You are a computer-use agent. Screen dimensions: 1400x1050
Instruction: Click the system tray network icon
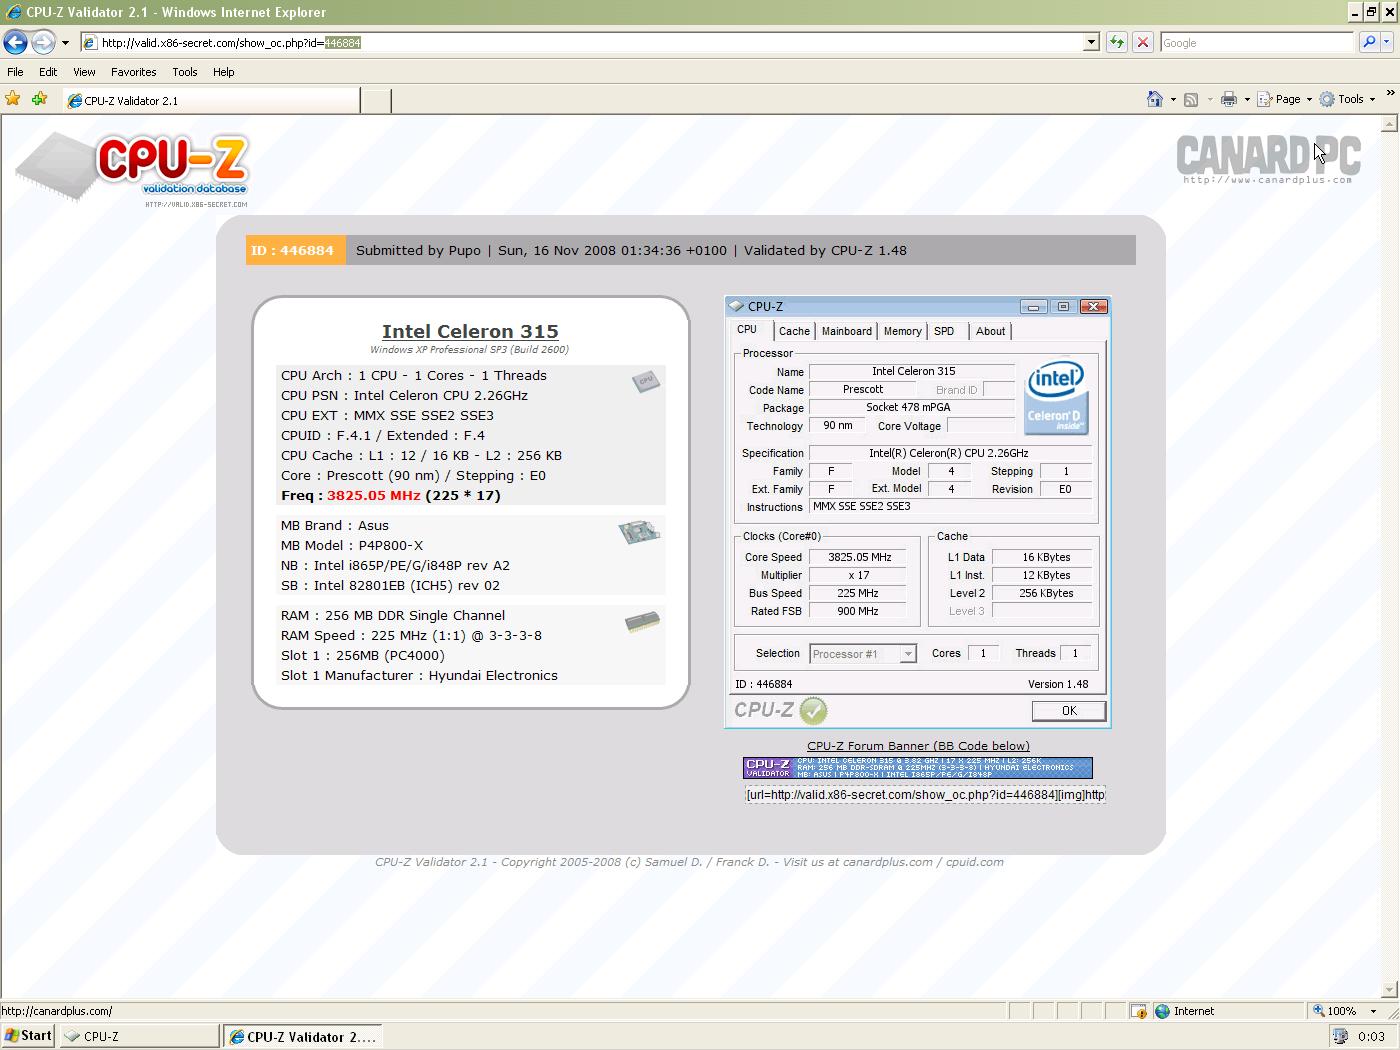point(1341,1036)
